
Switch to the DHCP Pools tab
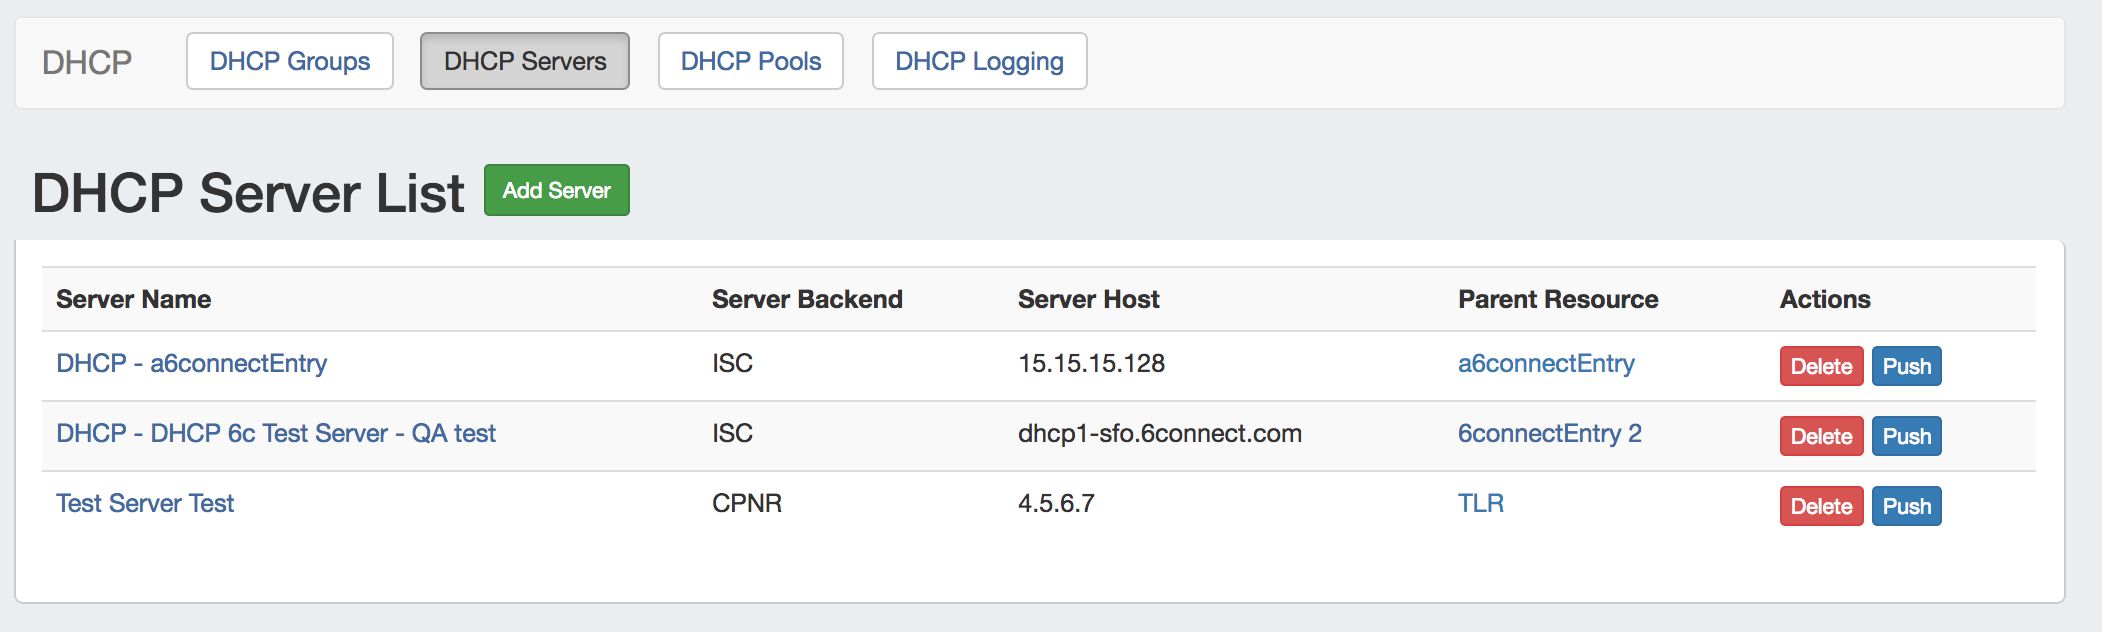pyautogui.click(x=750, y=61)
